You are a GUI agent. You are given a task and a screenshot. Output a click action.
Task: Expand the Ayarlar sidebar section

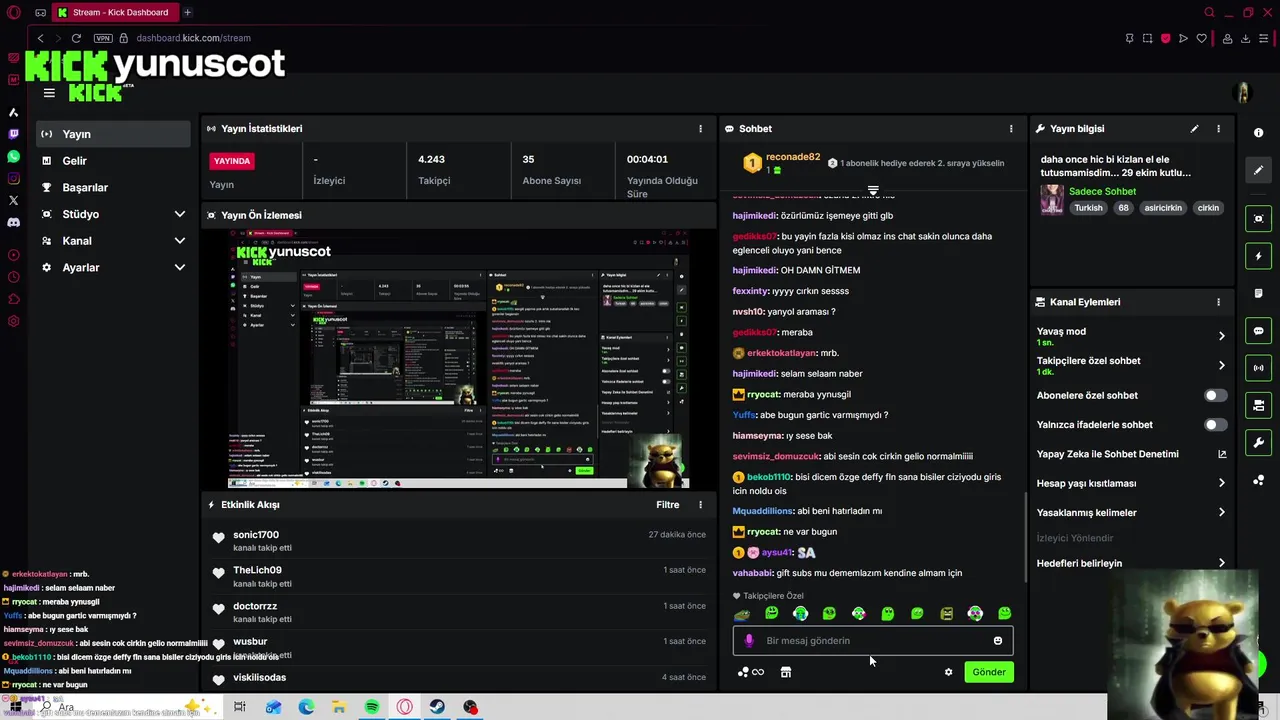(180, 268)
